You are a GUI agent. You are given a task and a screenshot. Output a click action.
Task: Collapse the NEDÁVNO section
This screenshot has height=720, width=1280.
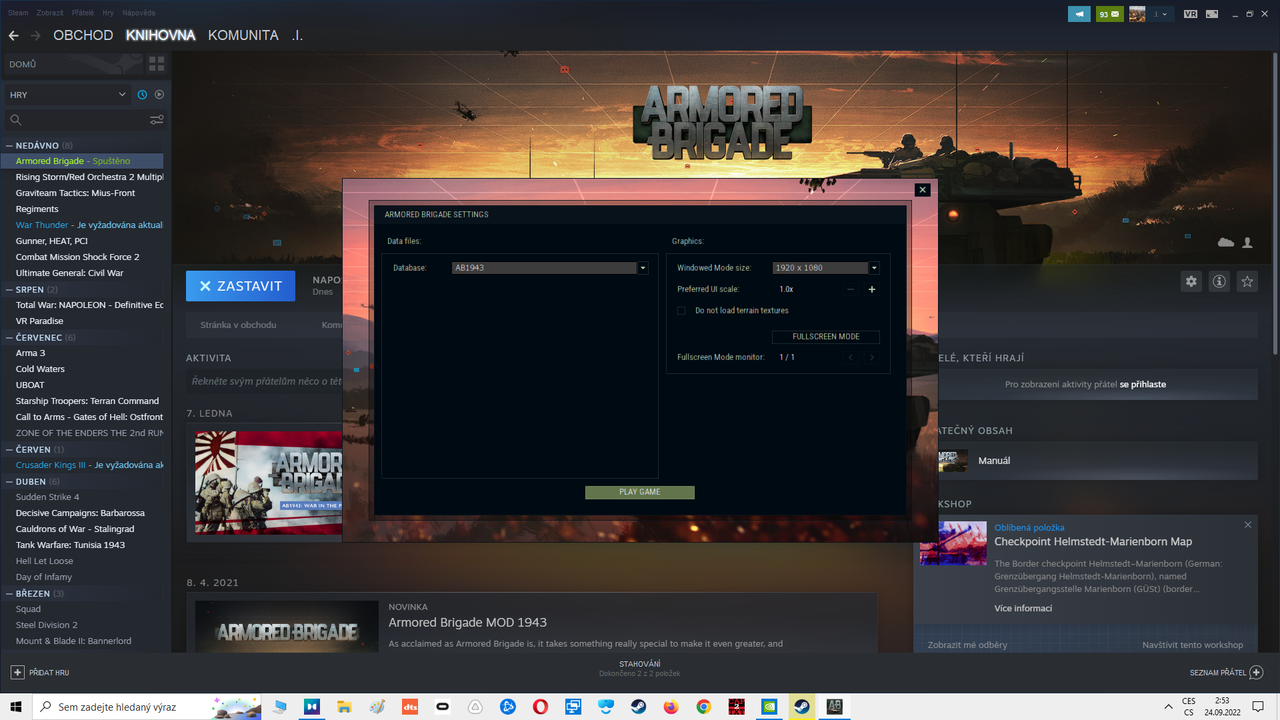(x=9, y=145)
